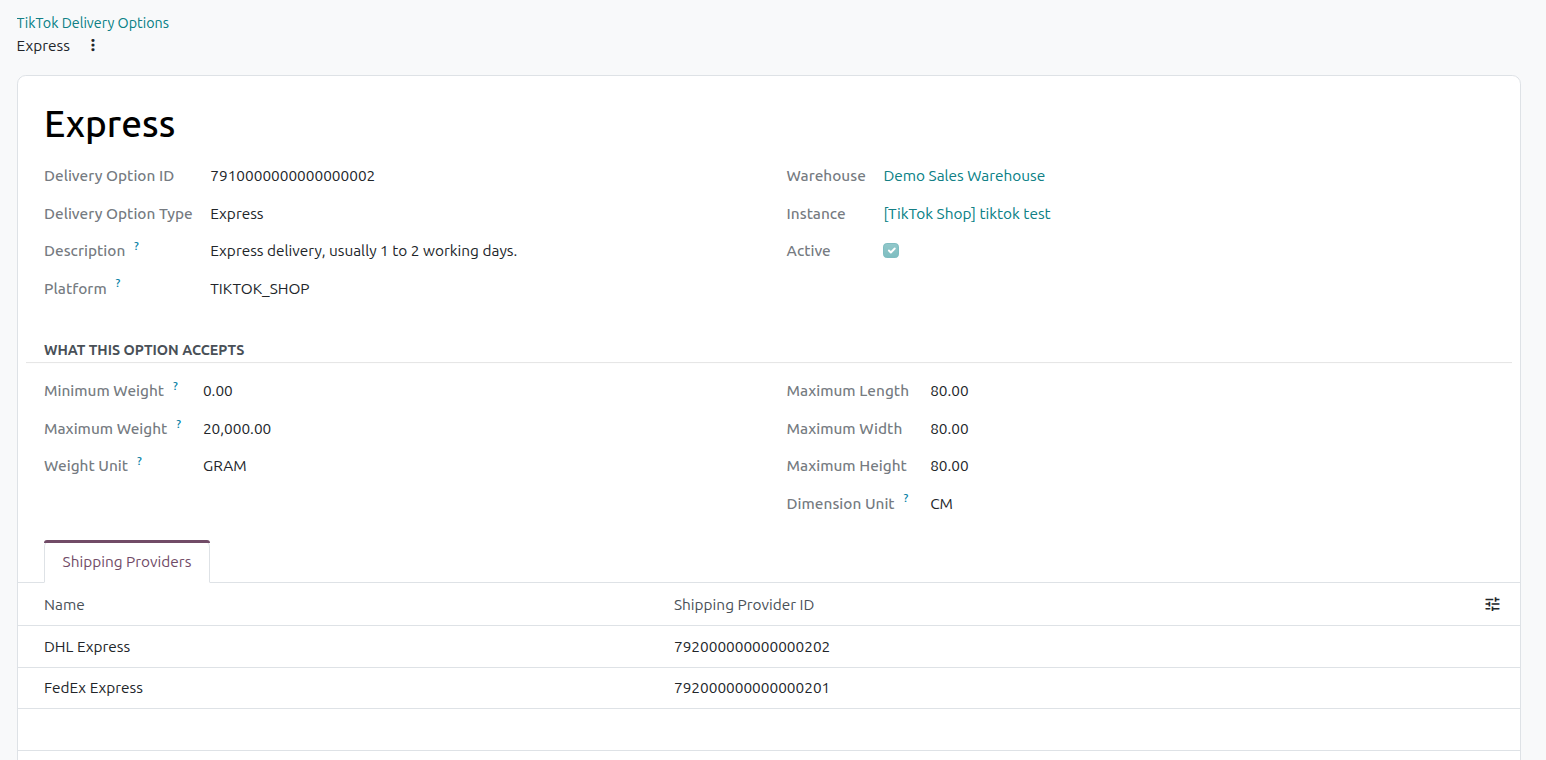Select the DHL provider ID 792000000000000202
The image size is (1546, 760).
coord(752,647)
